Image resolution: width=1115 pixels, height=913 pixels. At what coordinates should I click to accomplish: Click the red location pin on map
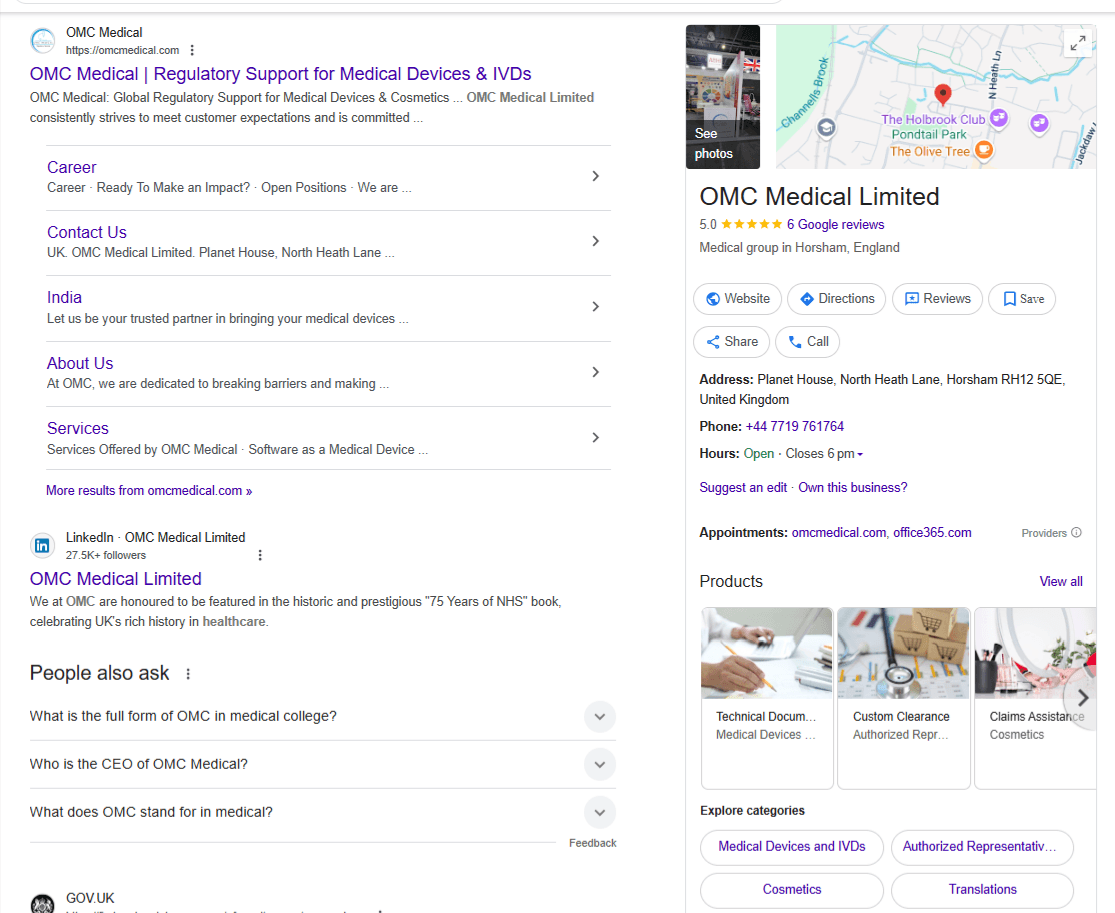click(943, 94)
